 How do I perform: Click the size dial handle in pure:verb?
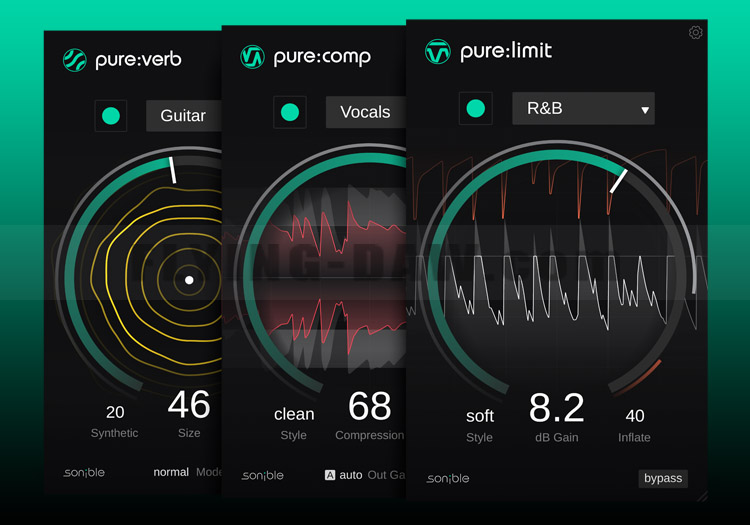[172, 170]
